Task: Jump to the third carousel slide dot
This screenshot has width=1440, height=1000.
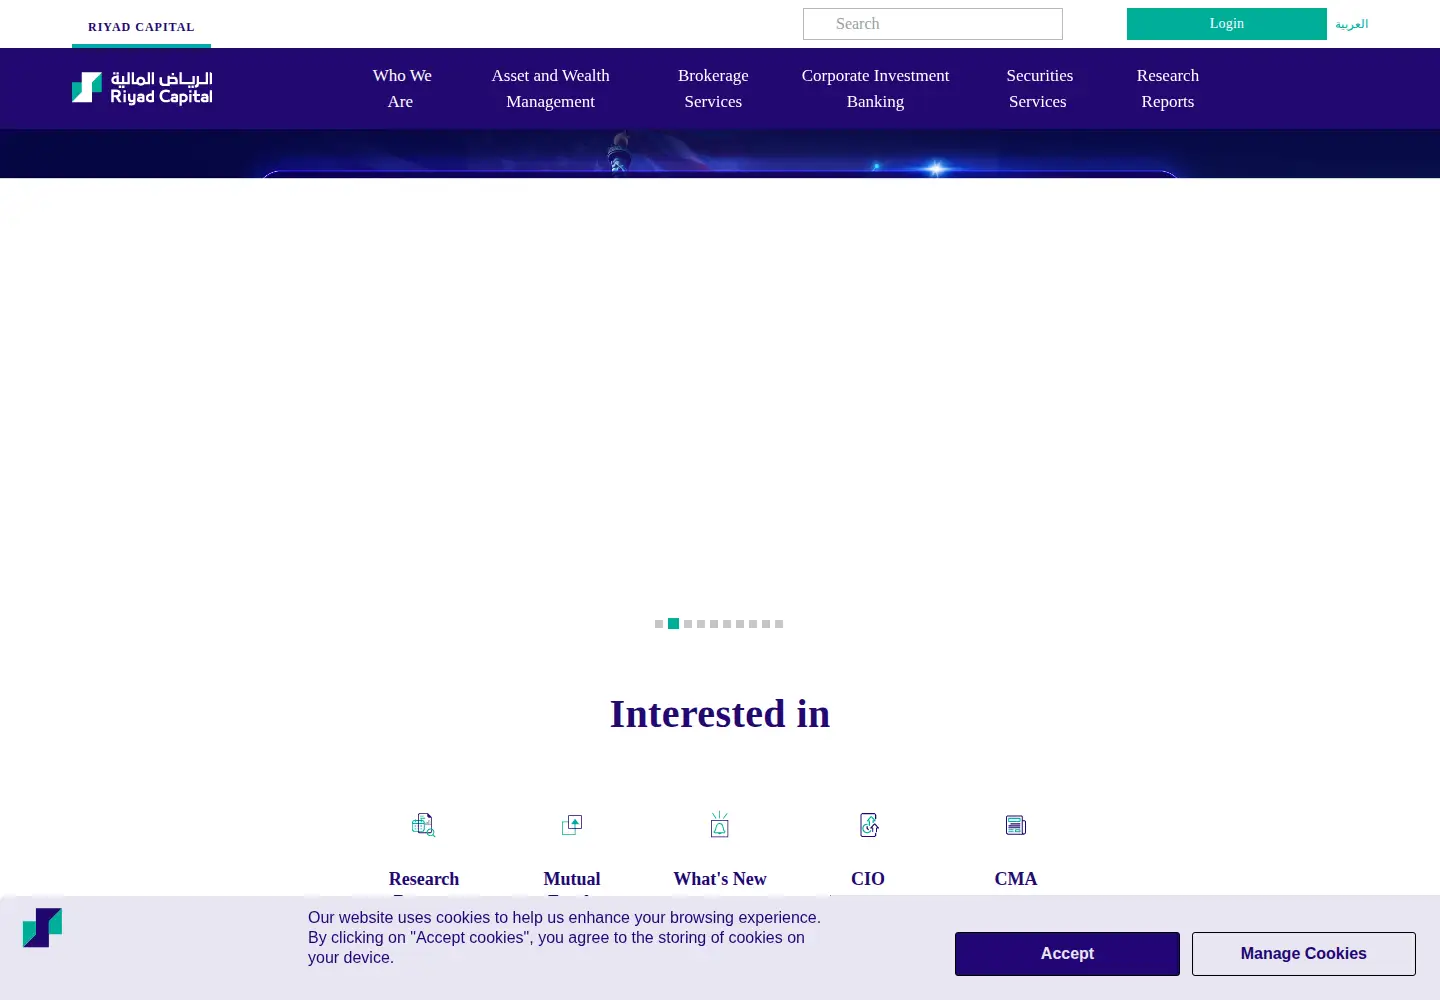Action: (x=688, y=624)
